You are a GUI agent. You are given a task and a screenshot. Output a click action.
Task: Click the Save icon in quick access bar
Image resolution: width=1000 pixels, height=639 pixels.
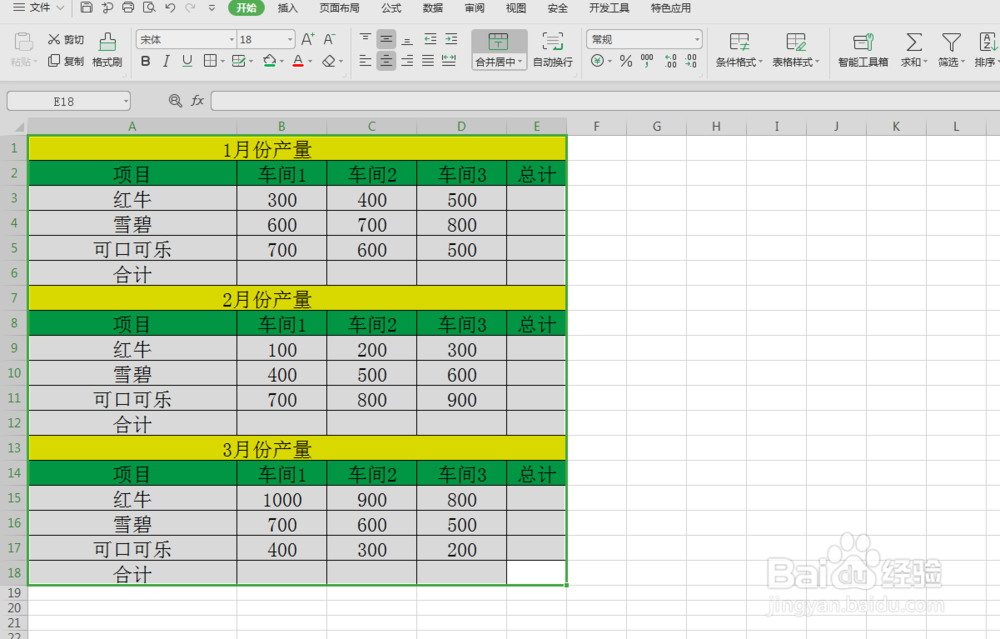tap(87, 8)
